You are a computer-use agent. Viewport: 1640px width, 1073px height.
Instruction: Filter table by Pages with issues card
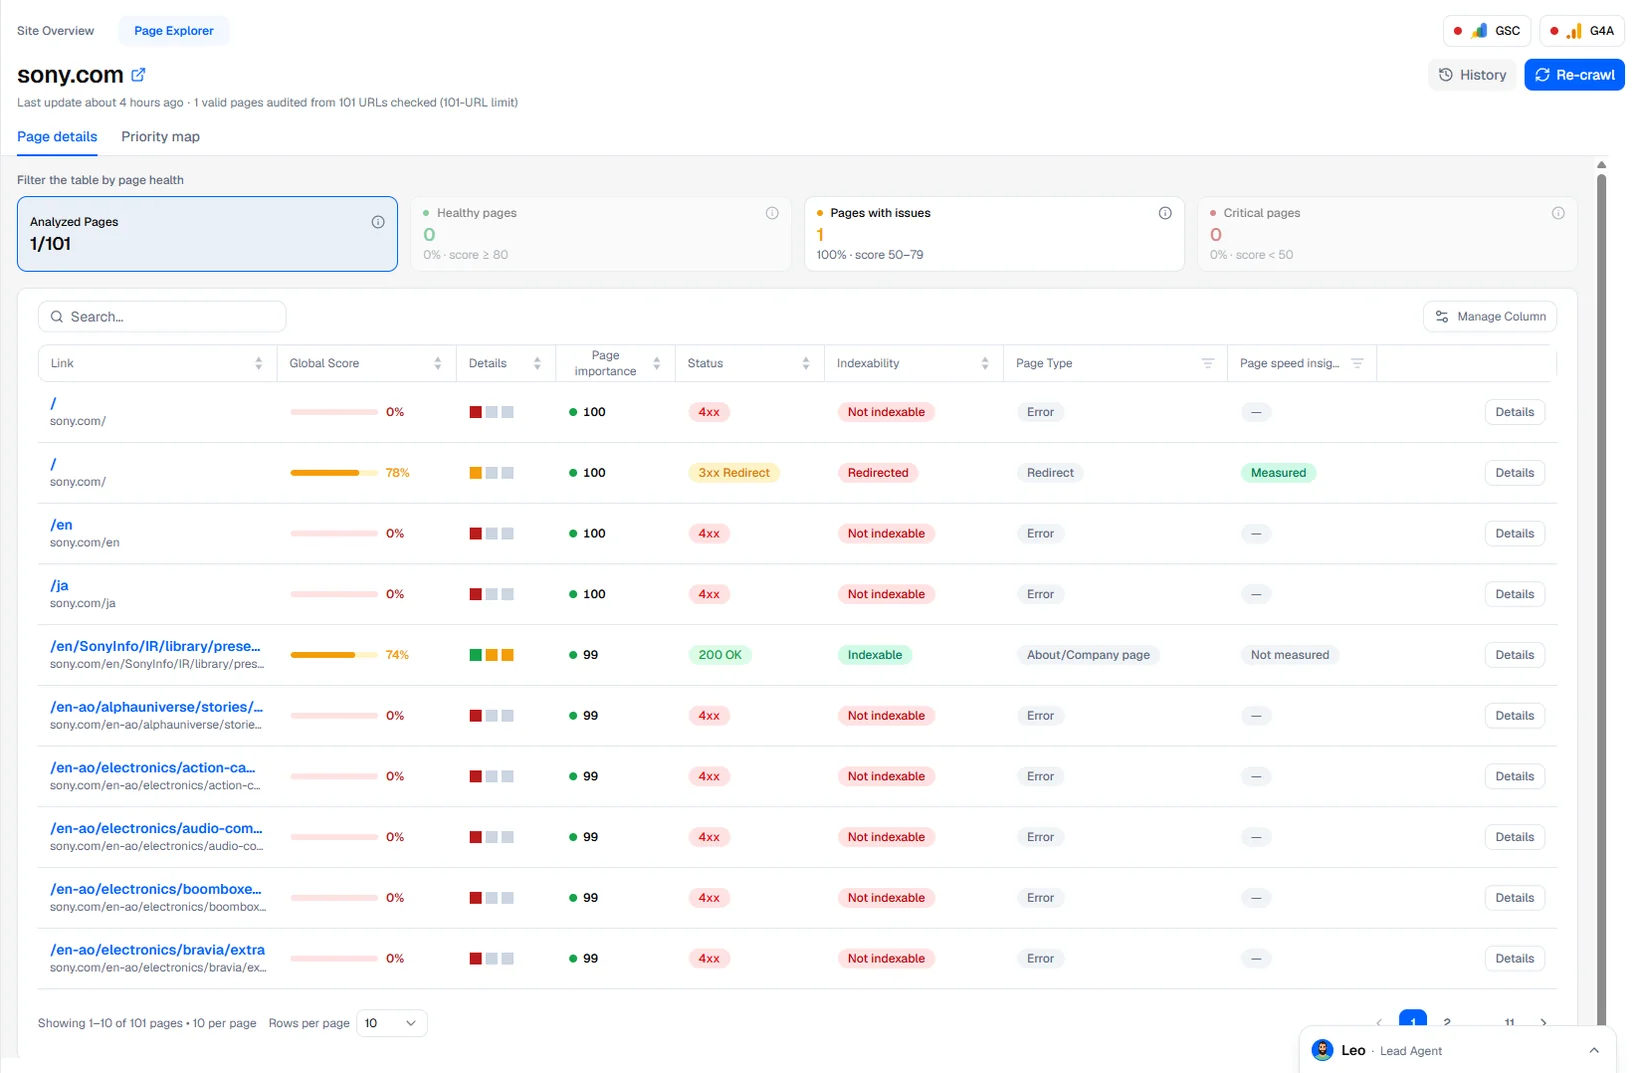994,234
